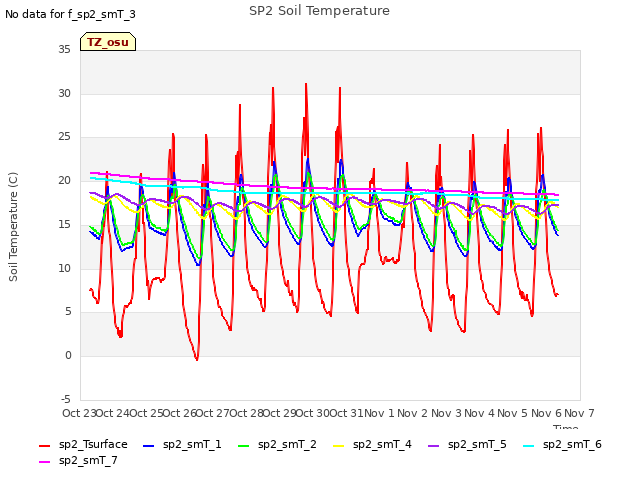Toggle sp2_smT_6 legend entry
640x480 pixels.
pyautogui.click(x=562, y=444)
